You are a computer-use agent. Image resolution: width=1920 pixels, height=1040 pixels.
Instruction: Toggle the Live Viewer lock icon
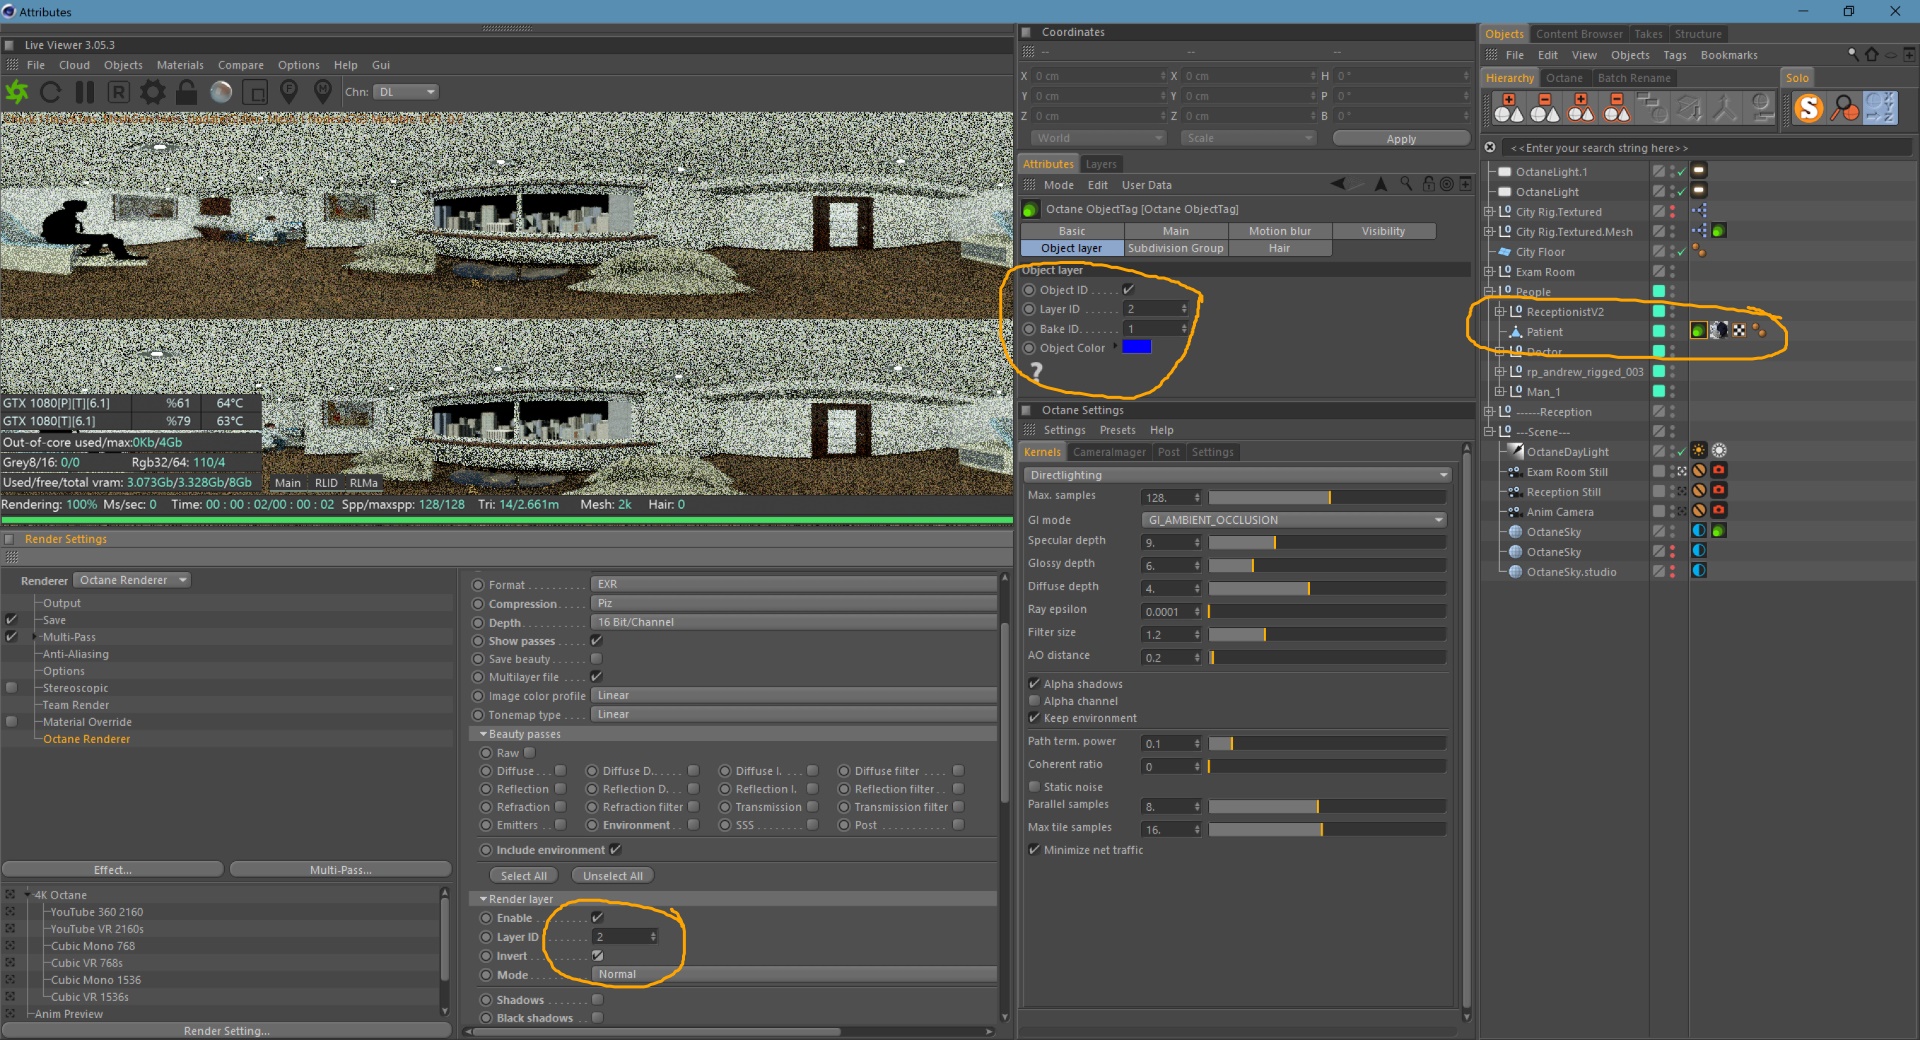pyautogui.click(x=186, y=92)
